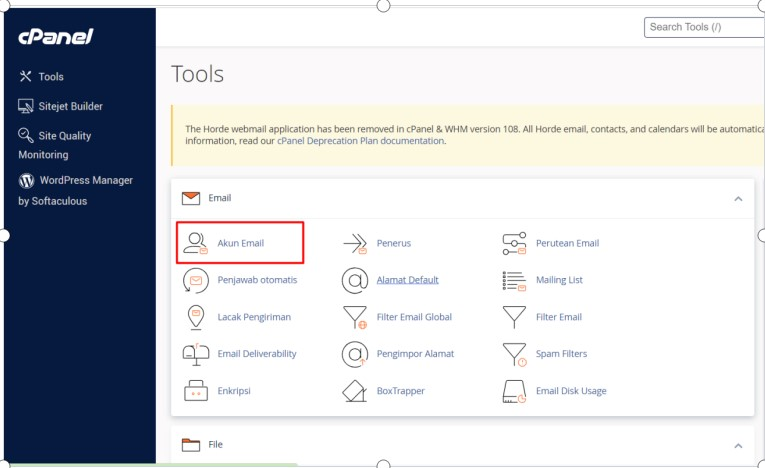Image resolution: width=765 pixels, height=468 pixels.
Task: Click the Alamat Default at-sign icon
Action: [x=355, y=280]
